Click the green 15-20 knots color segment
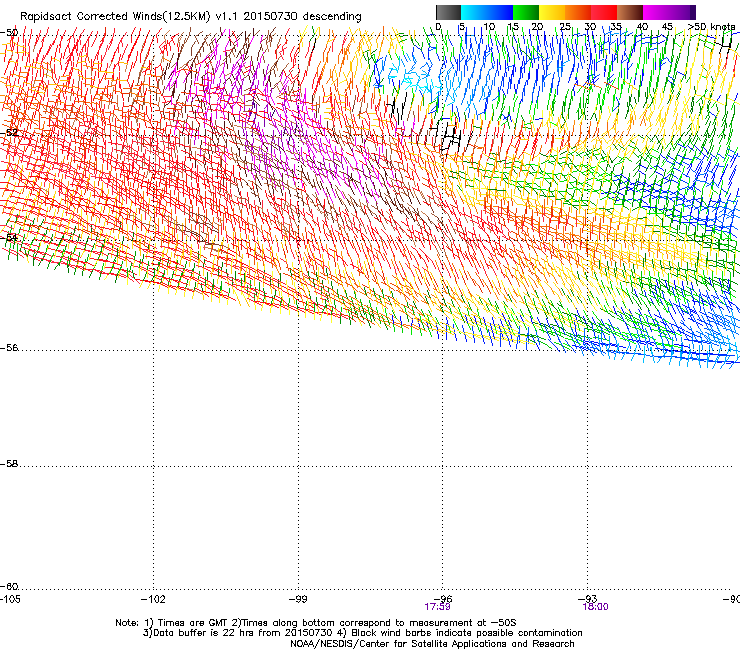The width and height of the screenshot is (740, 650). pos(526,12)
